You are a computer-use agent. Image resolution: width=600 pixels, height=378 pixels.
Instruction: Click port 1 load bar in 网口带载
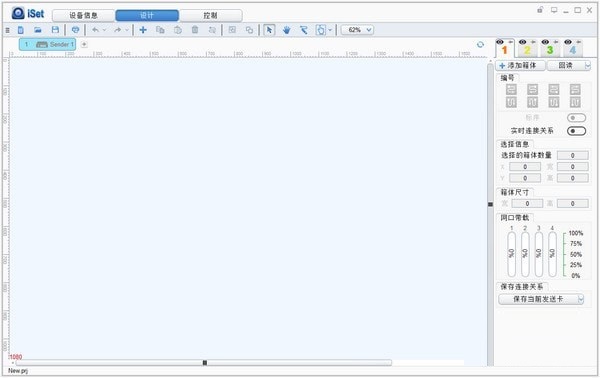pos(511,254)
